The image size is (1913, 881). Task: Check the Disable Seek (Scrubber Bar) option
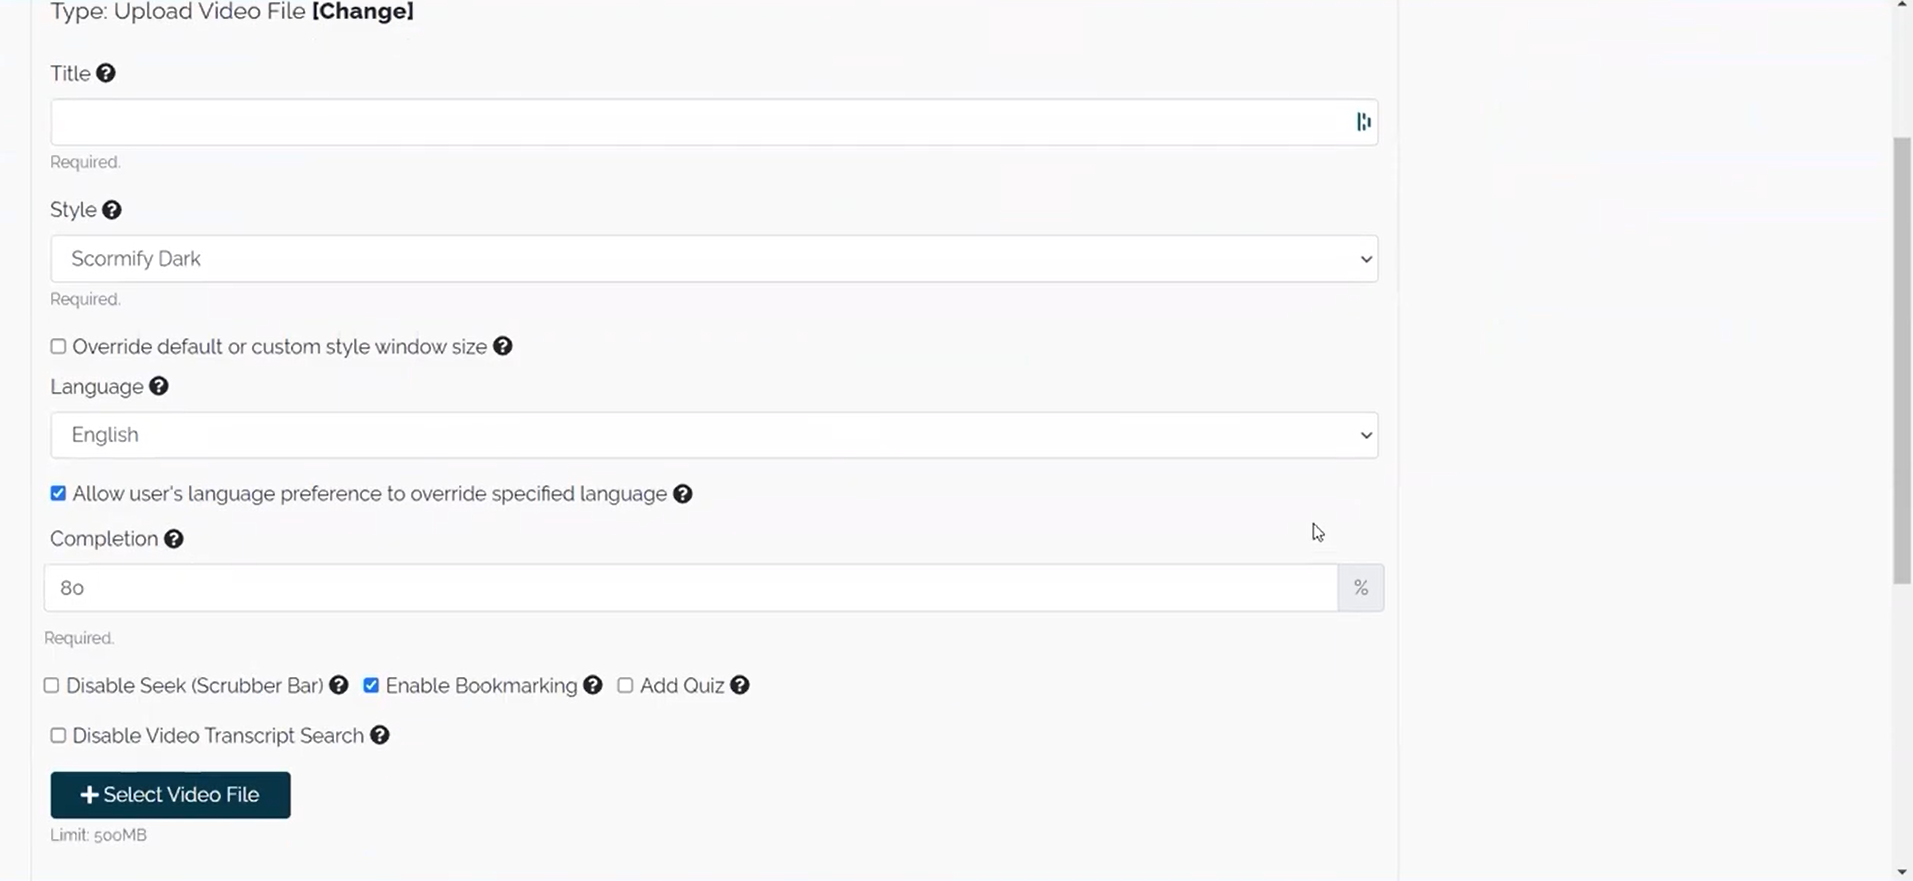51,685
